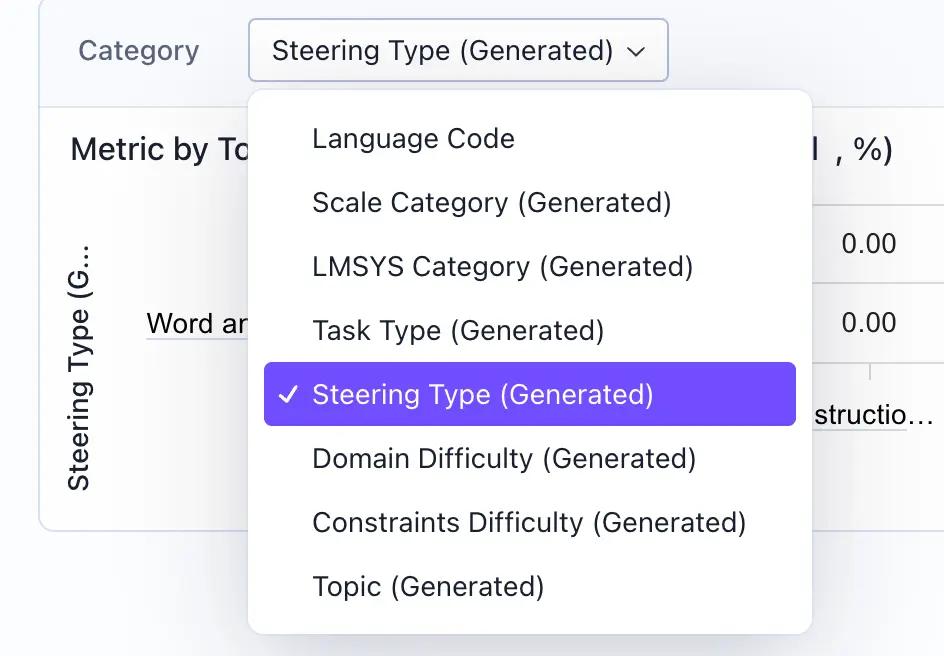Choose Constraints Difficulty (Generated) option
Image resolution: width=944 pixels, height=656 pixels.
pos(529,523)
